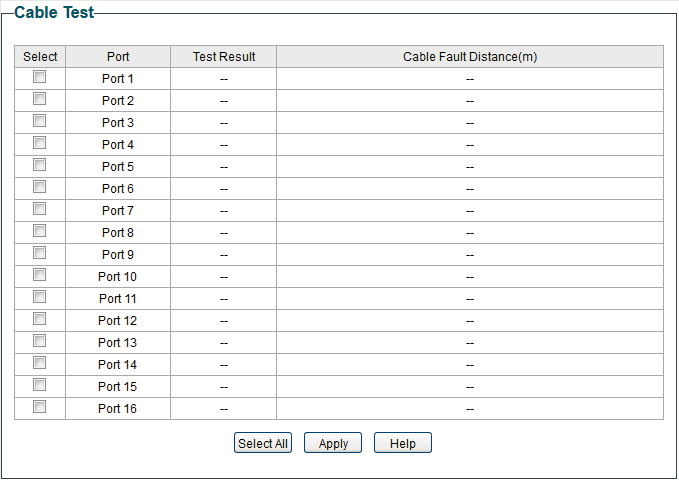Check the box for Port 7
The height and width of the screenshot is (480, 679).
tap(40, 209)
